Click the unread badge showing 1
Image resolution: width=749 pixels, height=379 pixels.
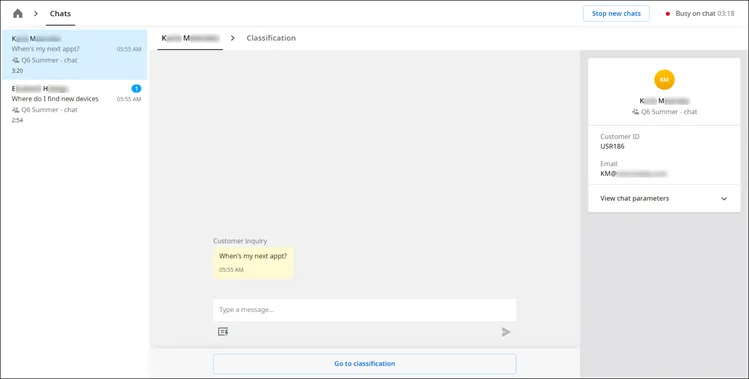pyautogui.click(x=136, y=88)
